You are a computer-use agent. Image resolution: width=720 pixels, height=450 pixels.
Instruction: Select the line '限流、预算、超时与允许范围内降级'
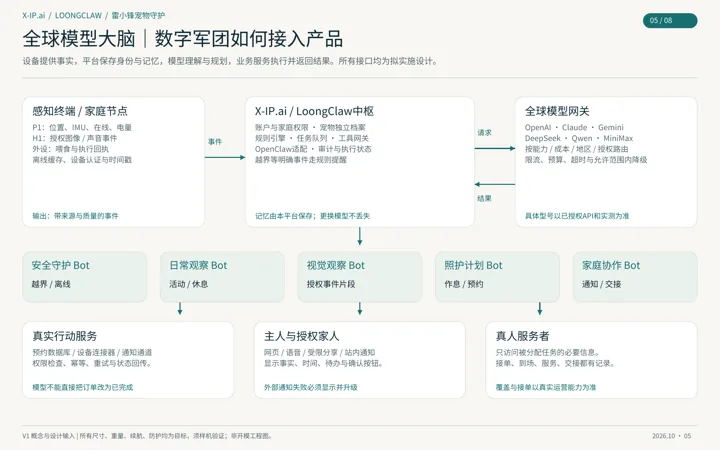tap(586, 160)
